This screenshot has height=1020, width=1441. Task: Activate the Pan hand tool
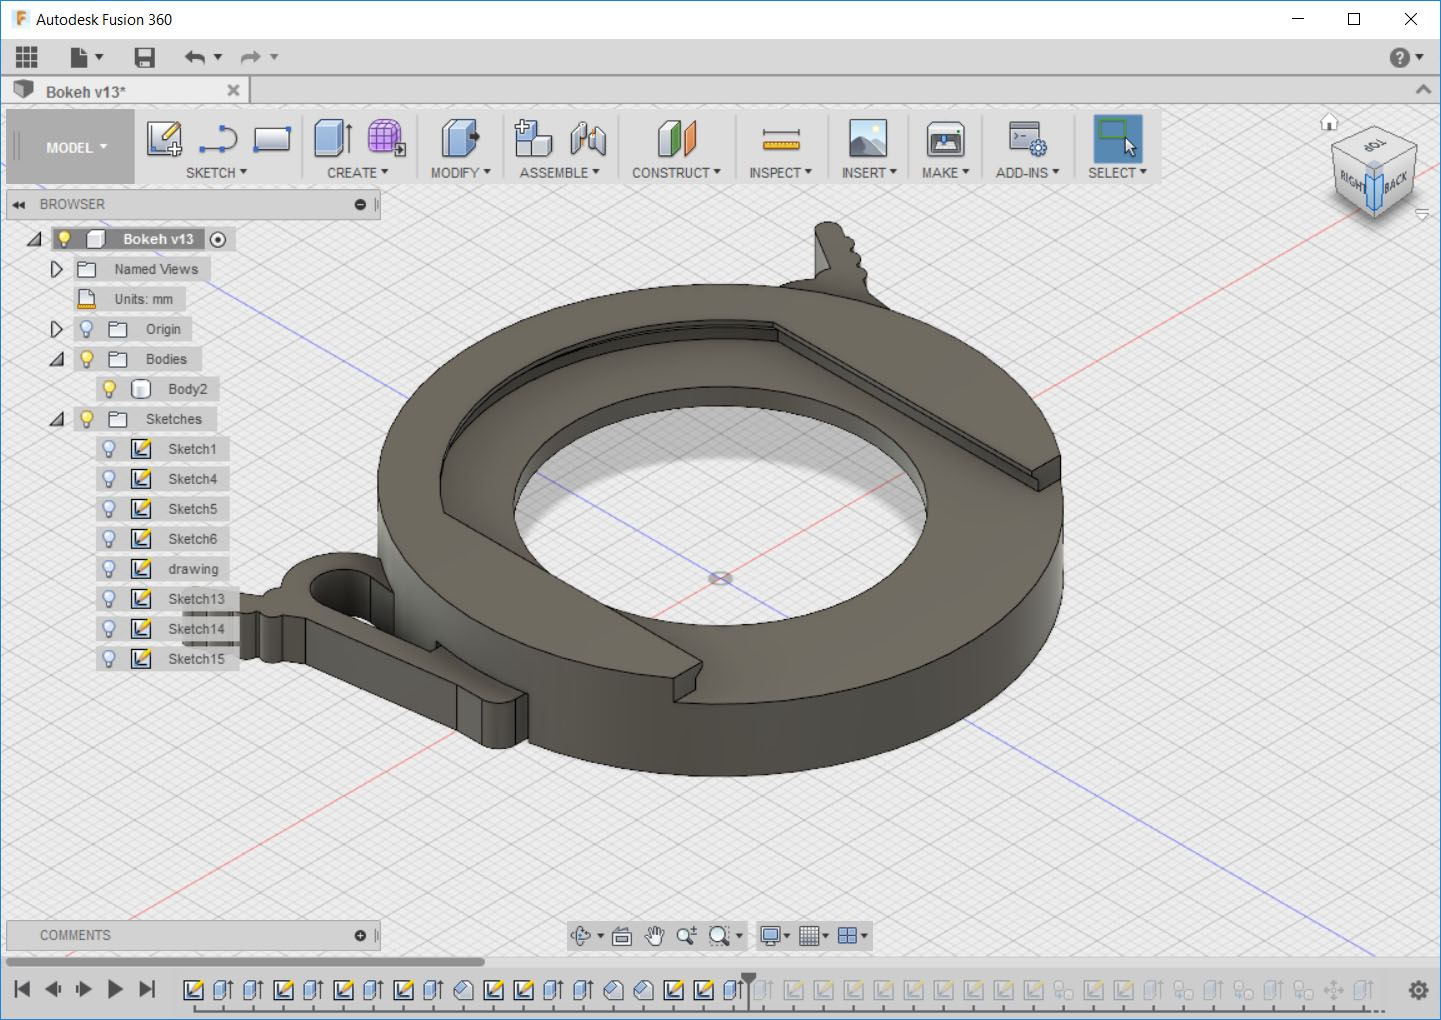pos(654,936)
